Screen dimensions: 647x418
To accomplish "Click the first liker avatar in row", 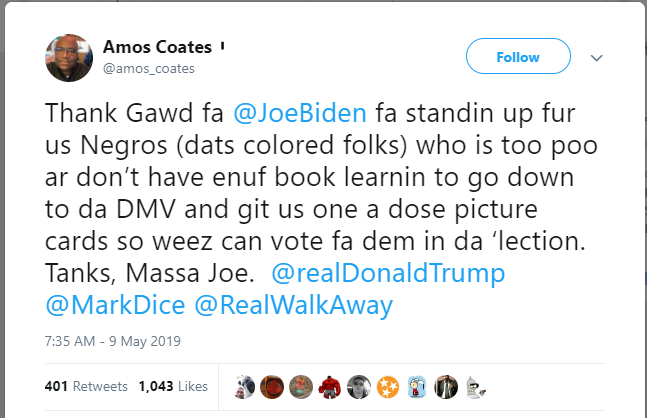I will point(243,386).
